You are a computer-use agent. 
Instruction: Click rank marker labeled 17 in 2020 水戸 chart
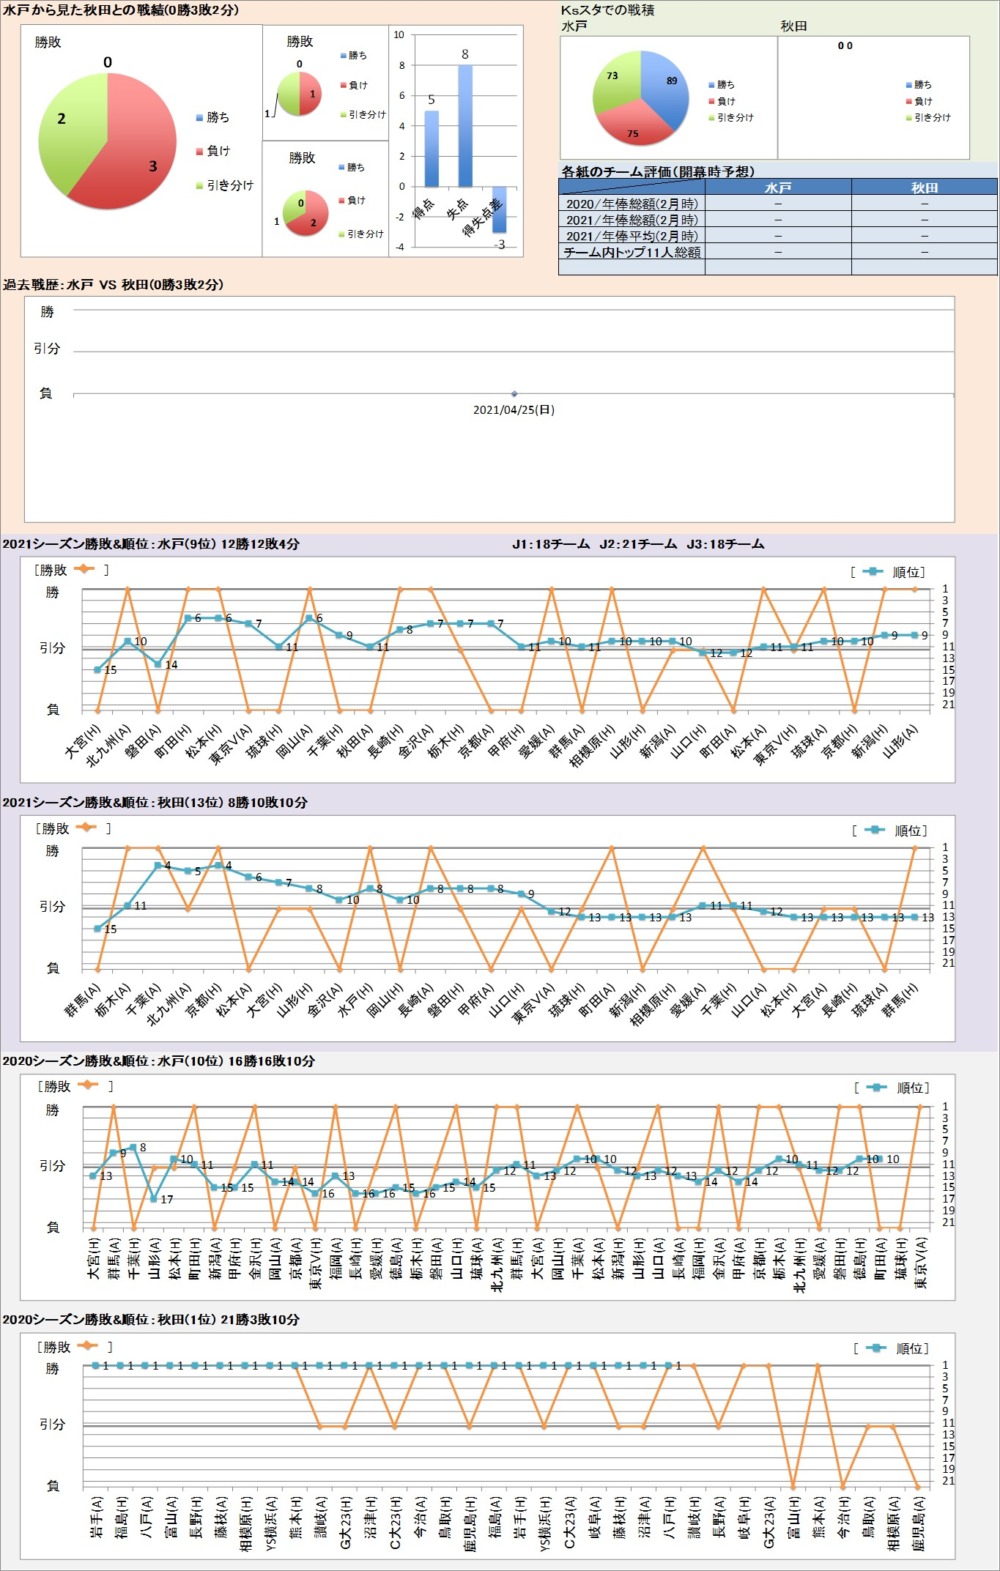(x=154, y=1198)
